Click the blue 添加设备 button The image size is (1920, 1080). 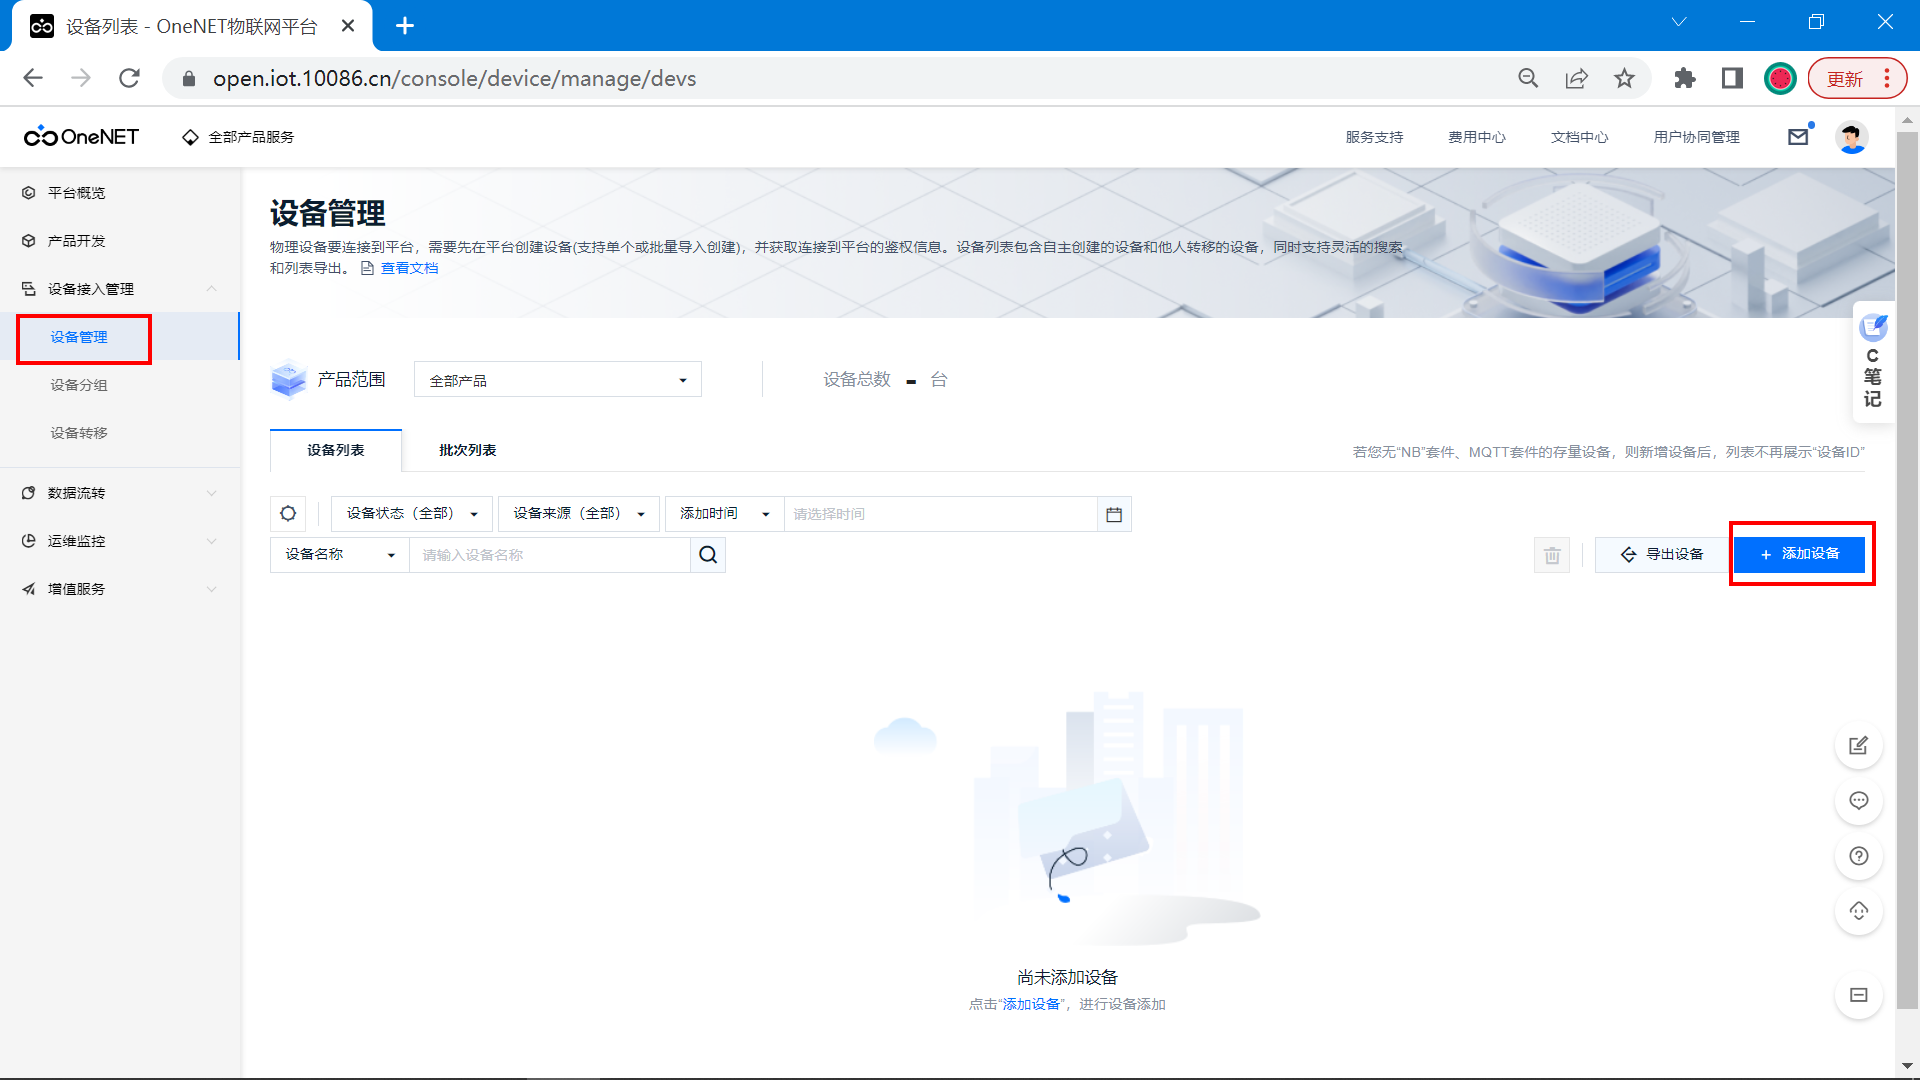(1799, 554)
